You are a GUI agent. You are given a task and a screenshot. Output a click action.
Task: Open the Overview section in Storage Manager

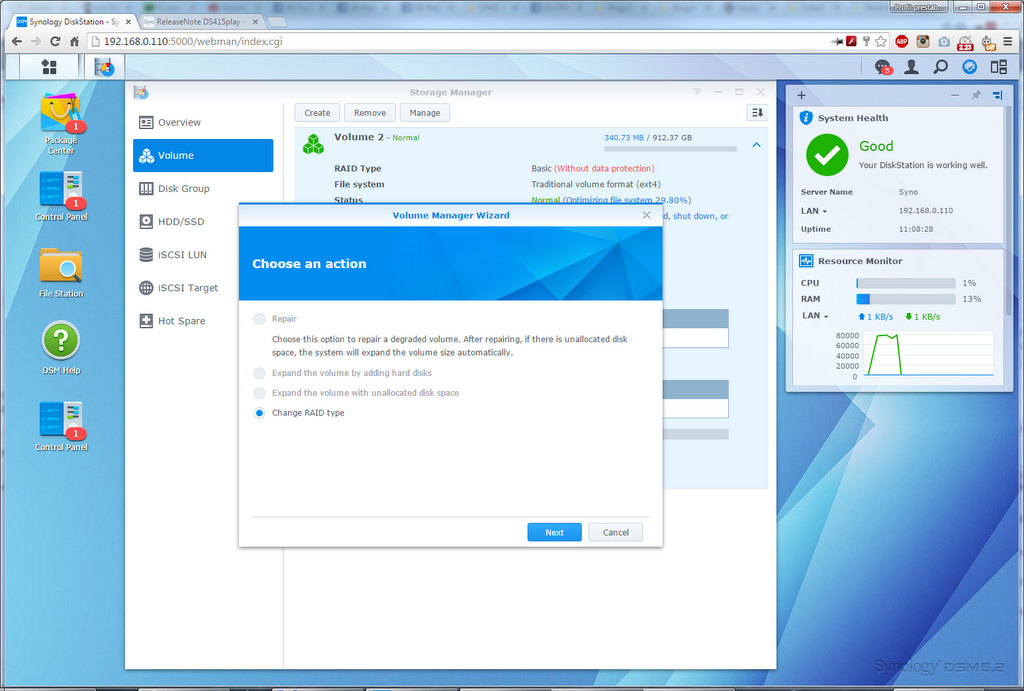[x=203, y=122]
